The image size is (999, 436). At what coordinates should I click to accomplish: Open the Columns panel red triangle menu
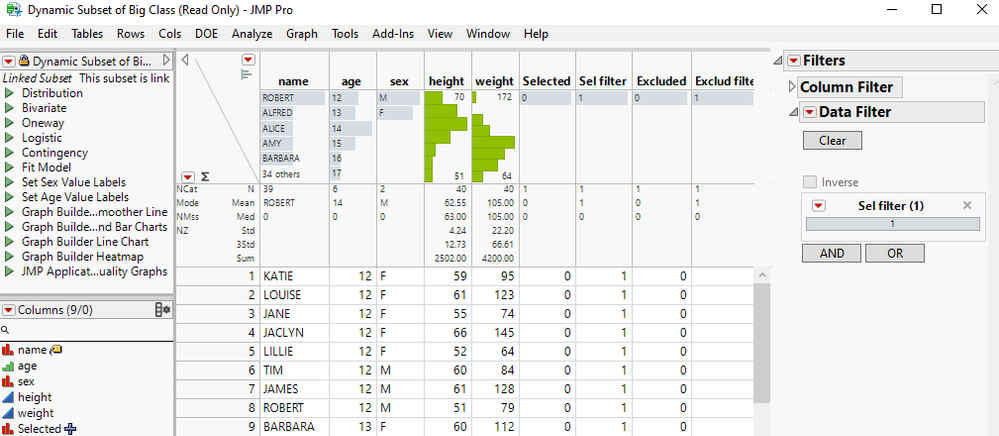point(9,310)
